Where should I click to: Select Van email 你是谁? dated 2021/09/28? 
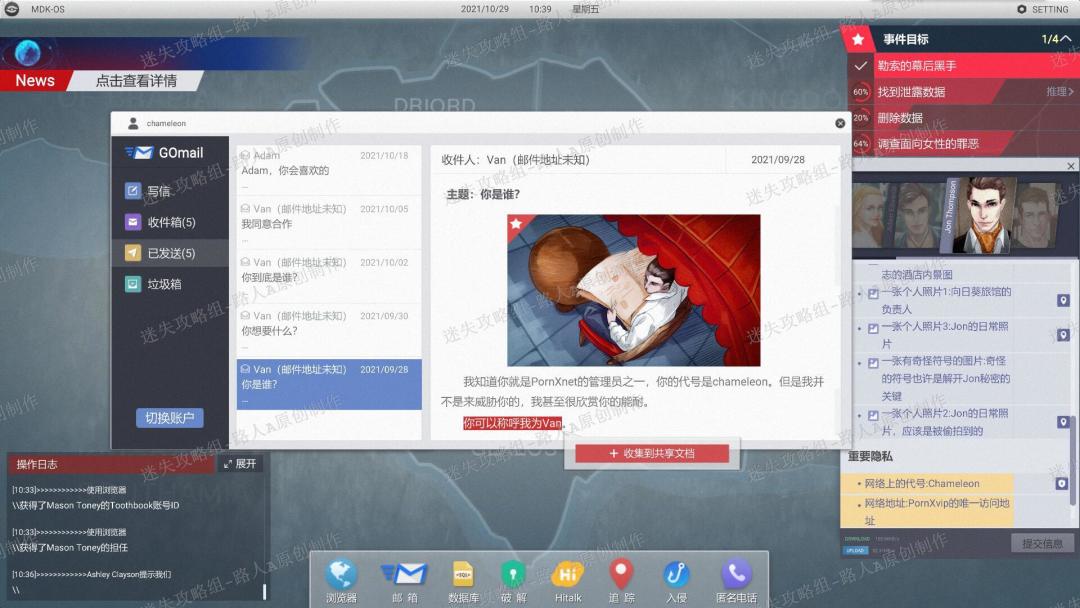point(329,384)
